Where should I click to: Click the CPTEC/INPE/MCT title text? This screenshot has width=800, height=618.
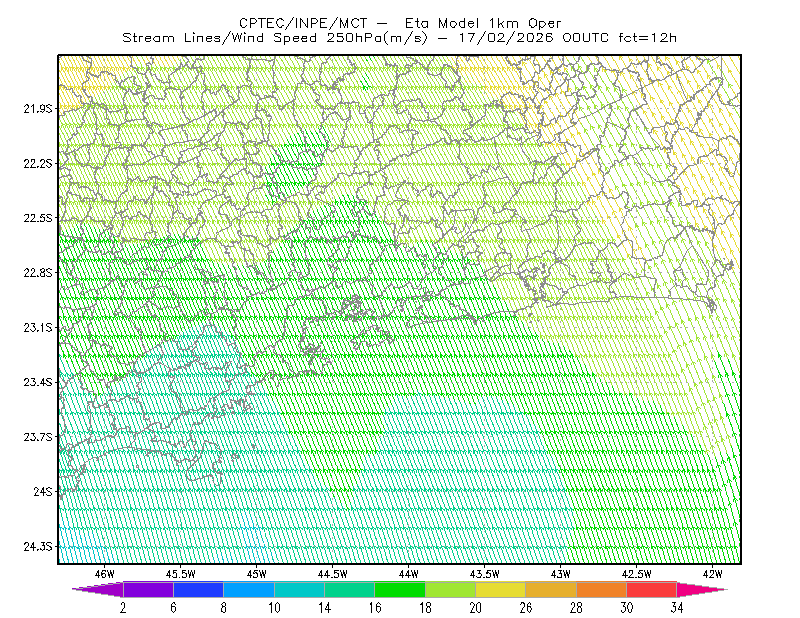tap(303, 23)
